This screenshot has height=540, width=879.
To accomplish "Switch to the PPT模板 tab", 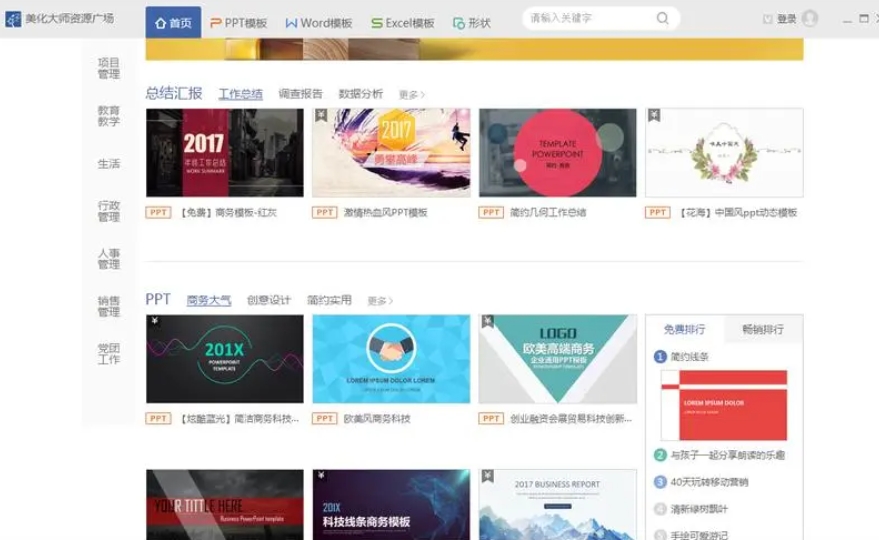I will [238, 23].
